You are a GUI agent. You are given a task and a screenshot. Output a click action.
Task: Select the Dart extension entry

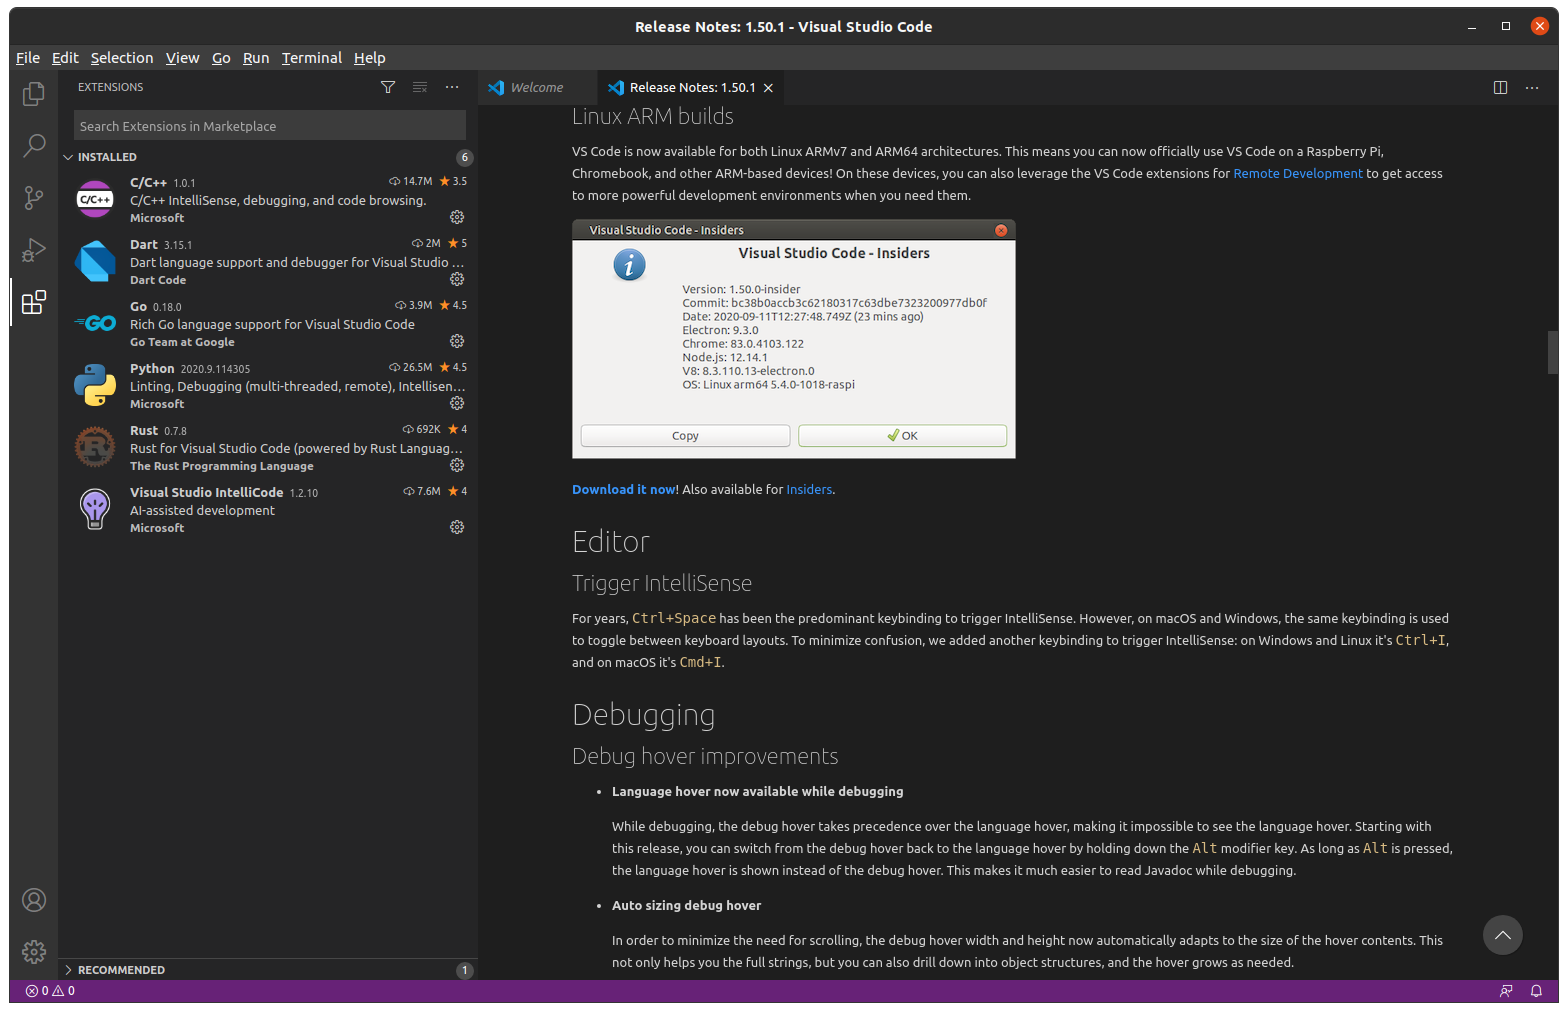[x=268, y=261]
